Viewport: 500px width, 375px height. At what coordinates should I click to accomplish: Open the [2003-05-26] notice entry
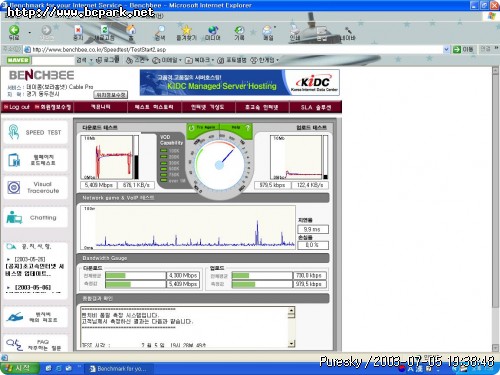click(35, 266)
